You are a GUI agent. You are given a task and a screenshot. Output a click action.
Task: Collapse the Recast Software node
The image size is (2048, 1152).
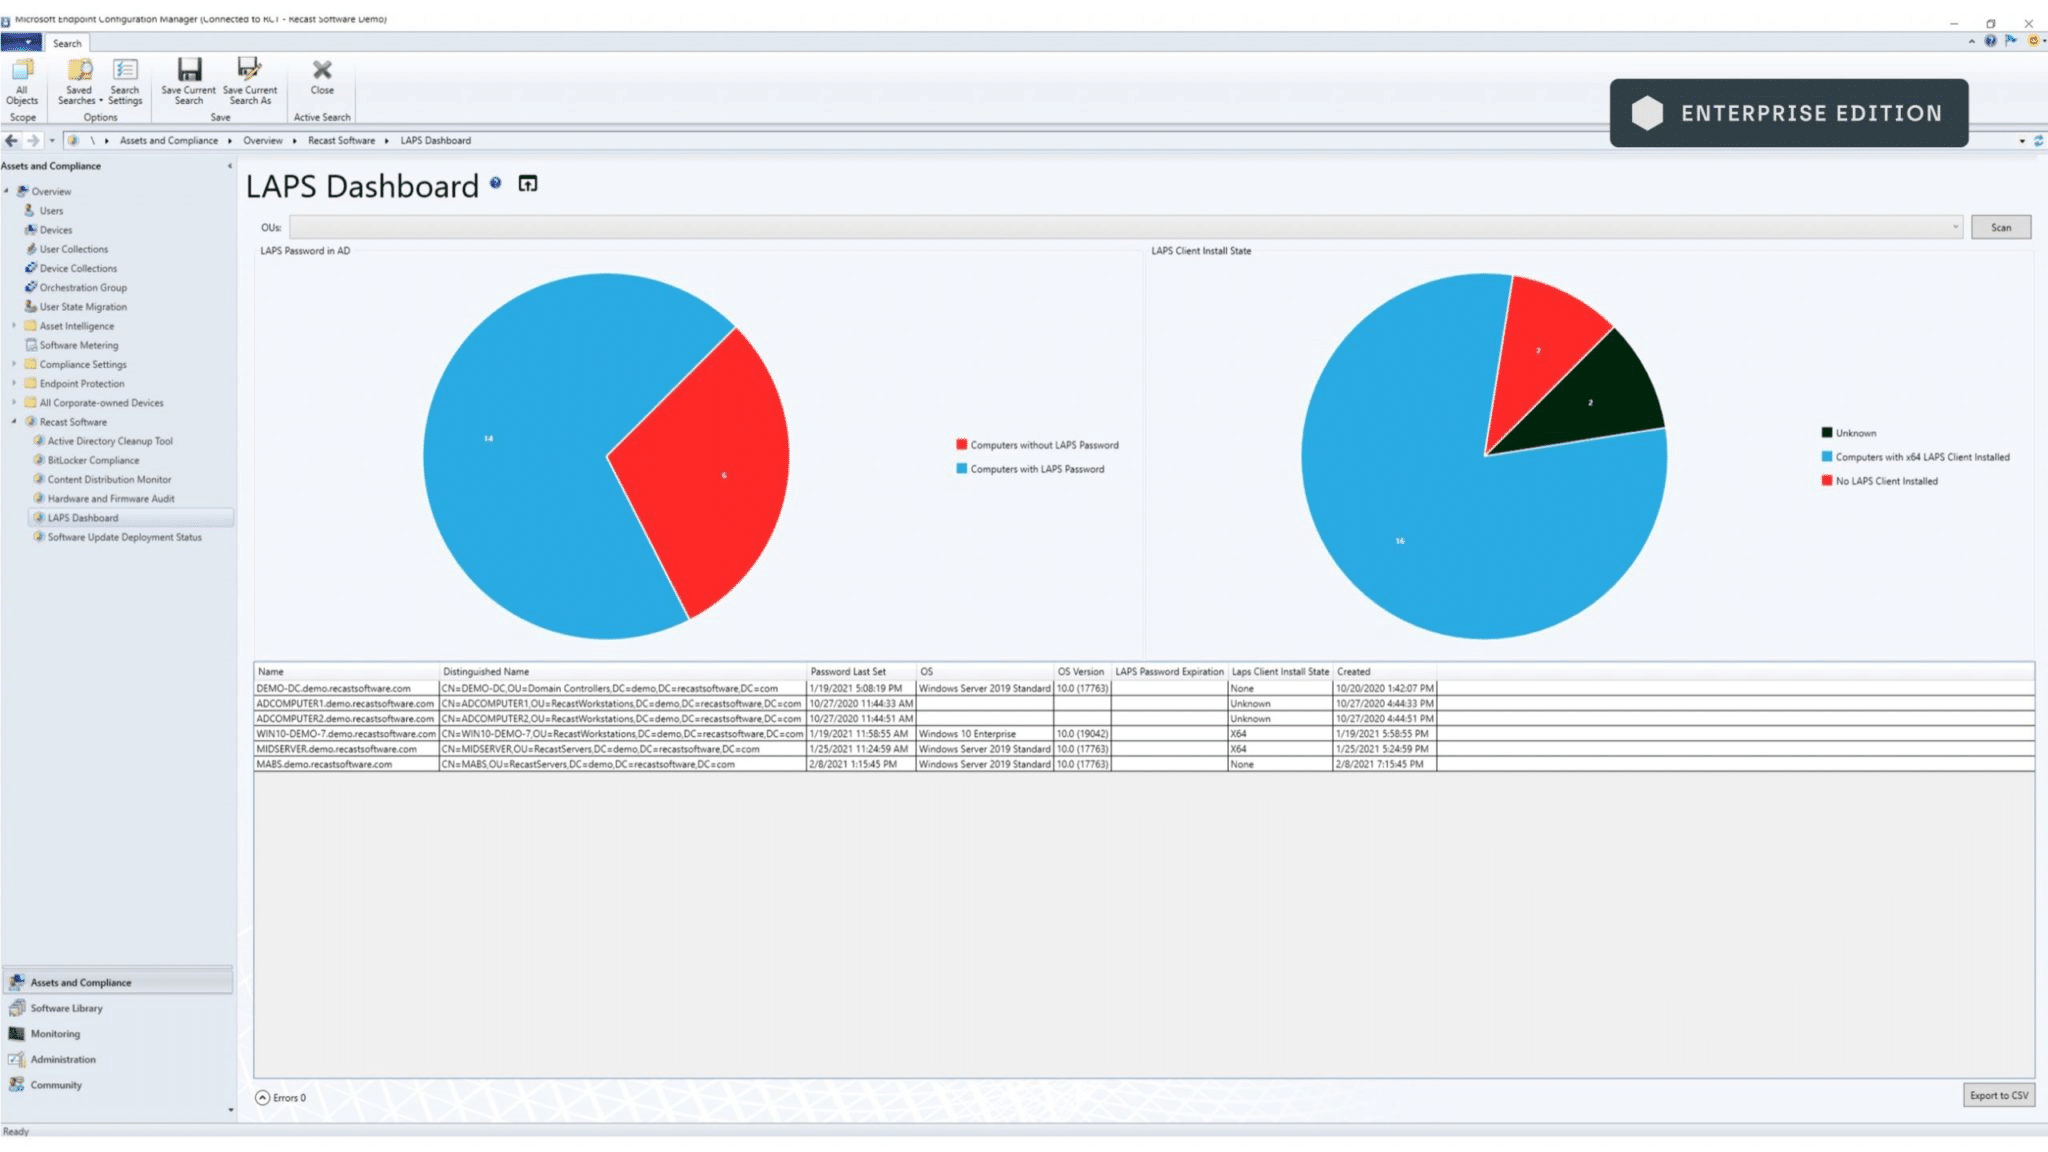[x=14, y=421]
